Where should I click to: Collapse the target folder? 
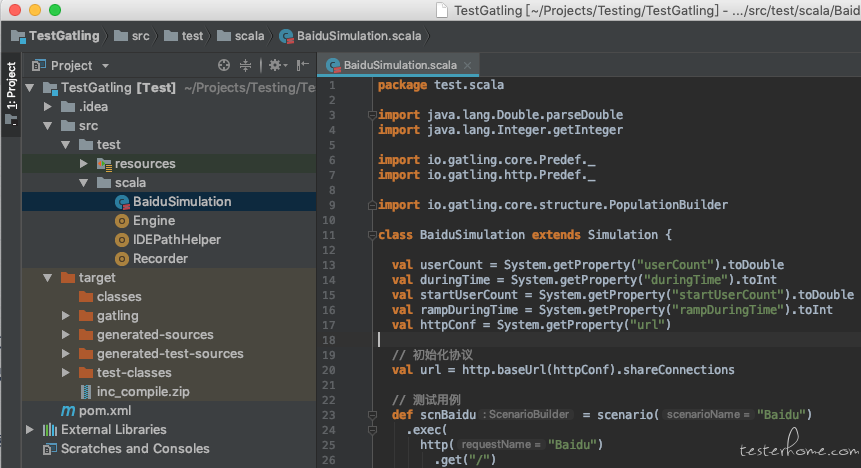48,278
